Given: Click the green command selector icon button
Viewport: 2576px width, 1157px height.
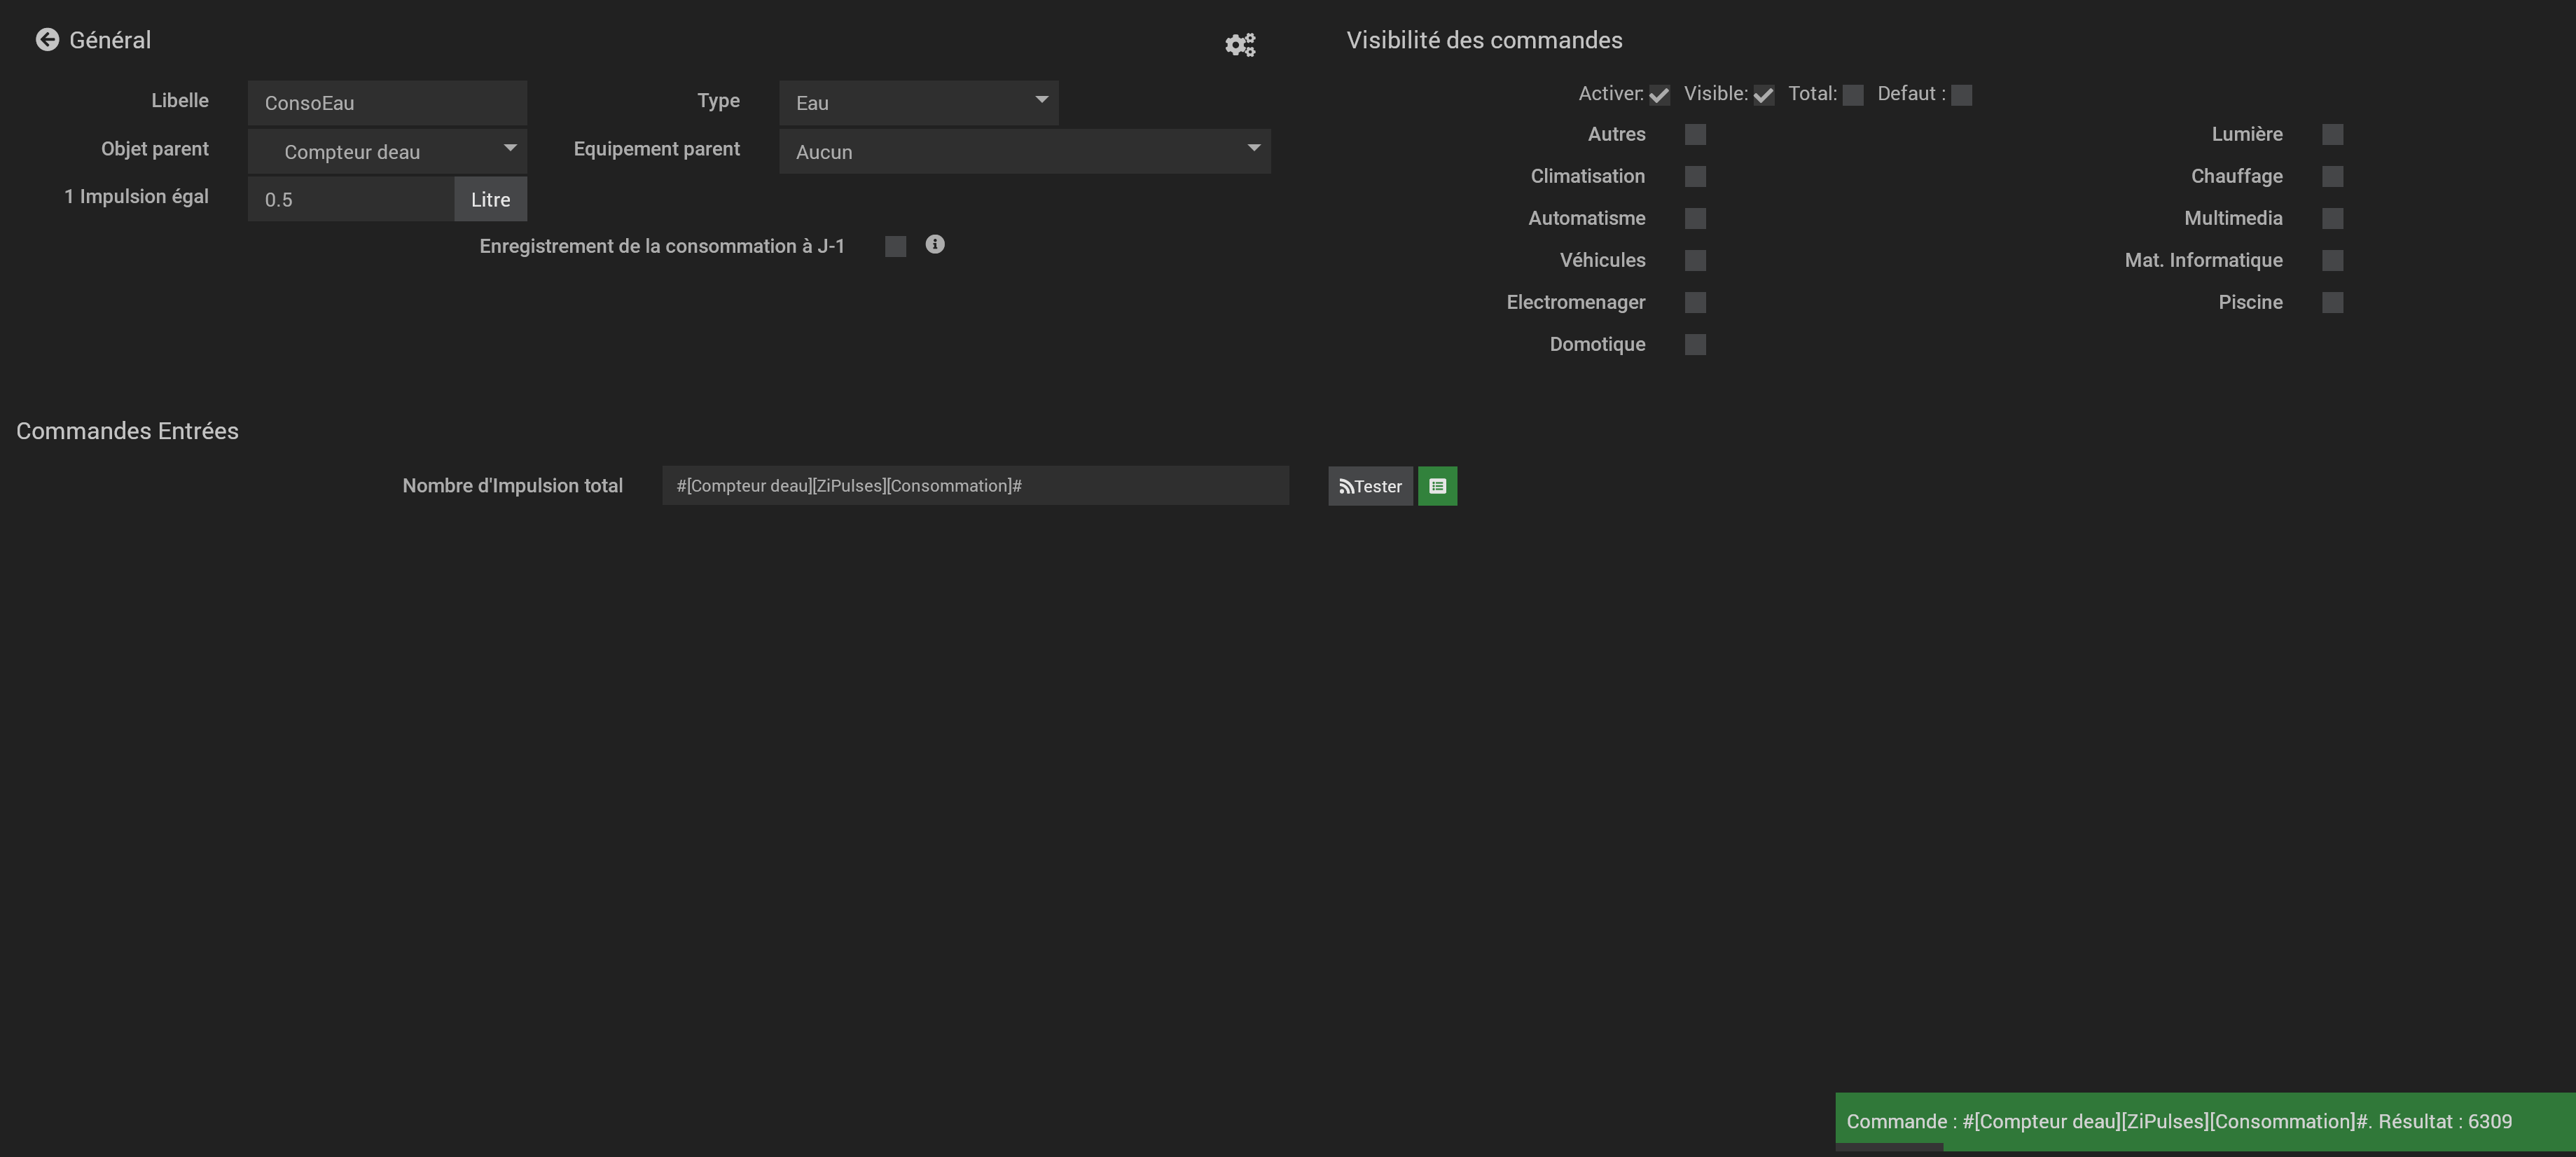Looking at the screenshot, I should 1437,486.
